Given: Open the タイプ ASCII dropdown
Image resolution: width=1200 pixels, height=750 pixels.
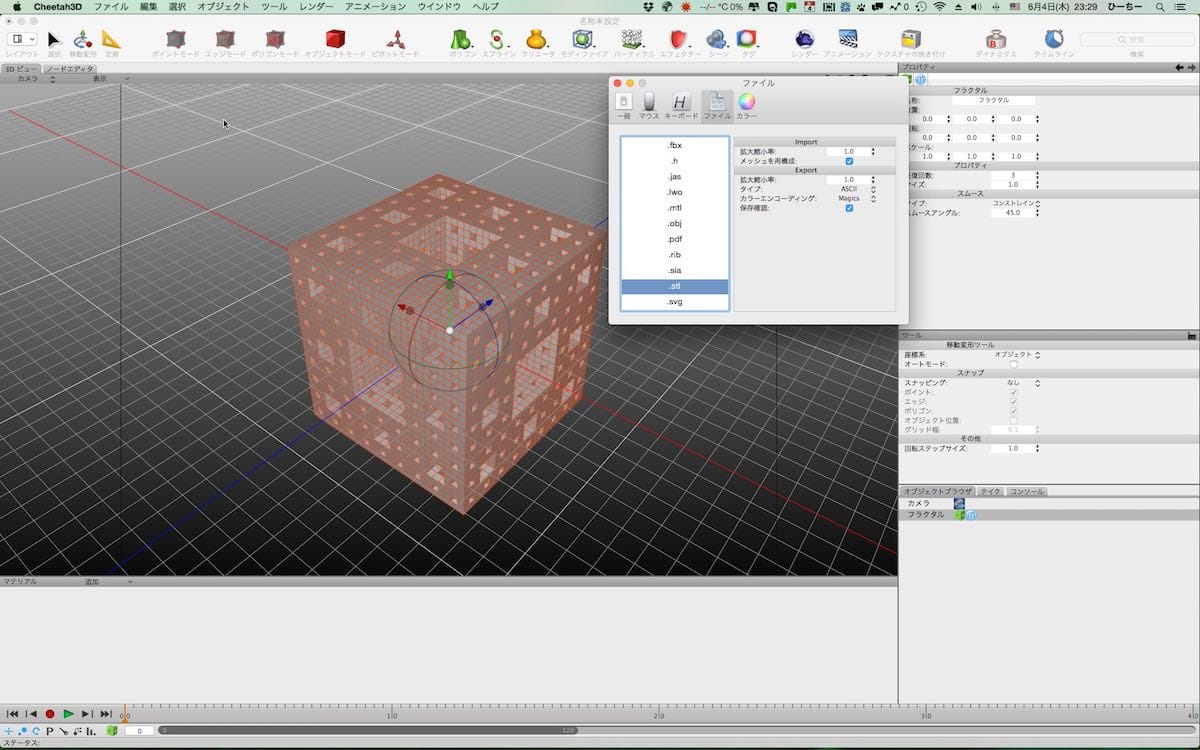Looking at the screenshot, I should point(850,189).
